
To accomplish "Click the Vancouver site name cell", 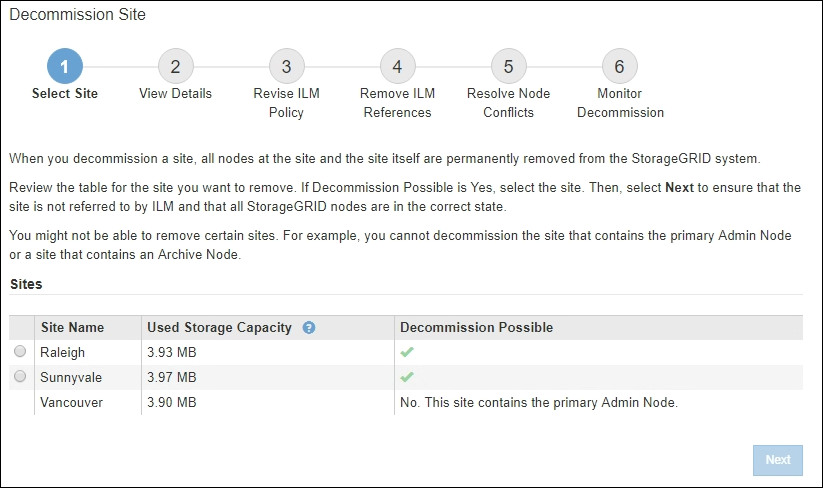I will click(72, 402).
